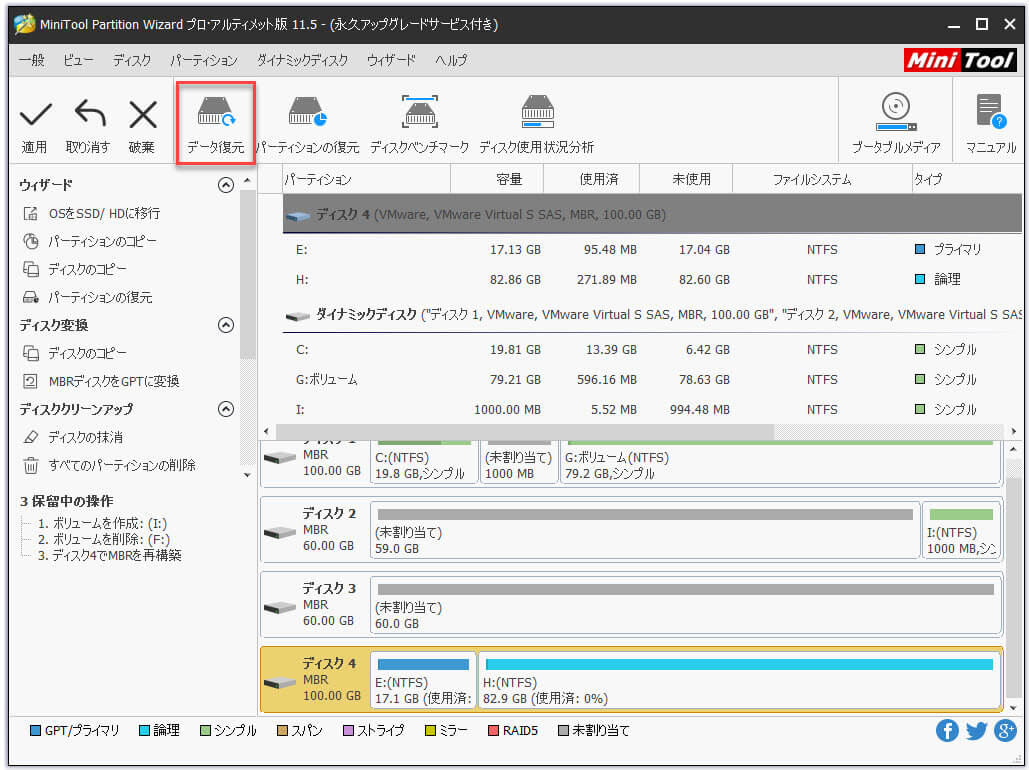This screenshot has height=770, width=1029.
Task: Click the sidebar scroll-down arrow
Action: click(247, 475)
